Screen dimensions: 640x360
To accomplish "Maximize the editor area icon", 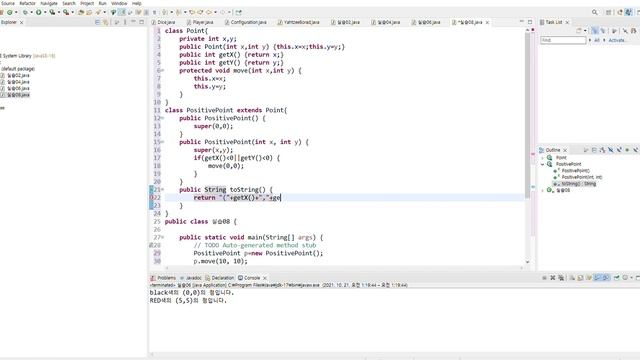I will click(530, 22).
